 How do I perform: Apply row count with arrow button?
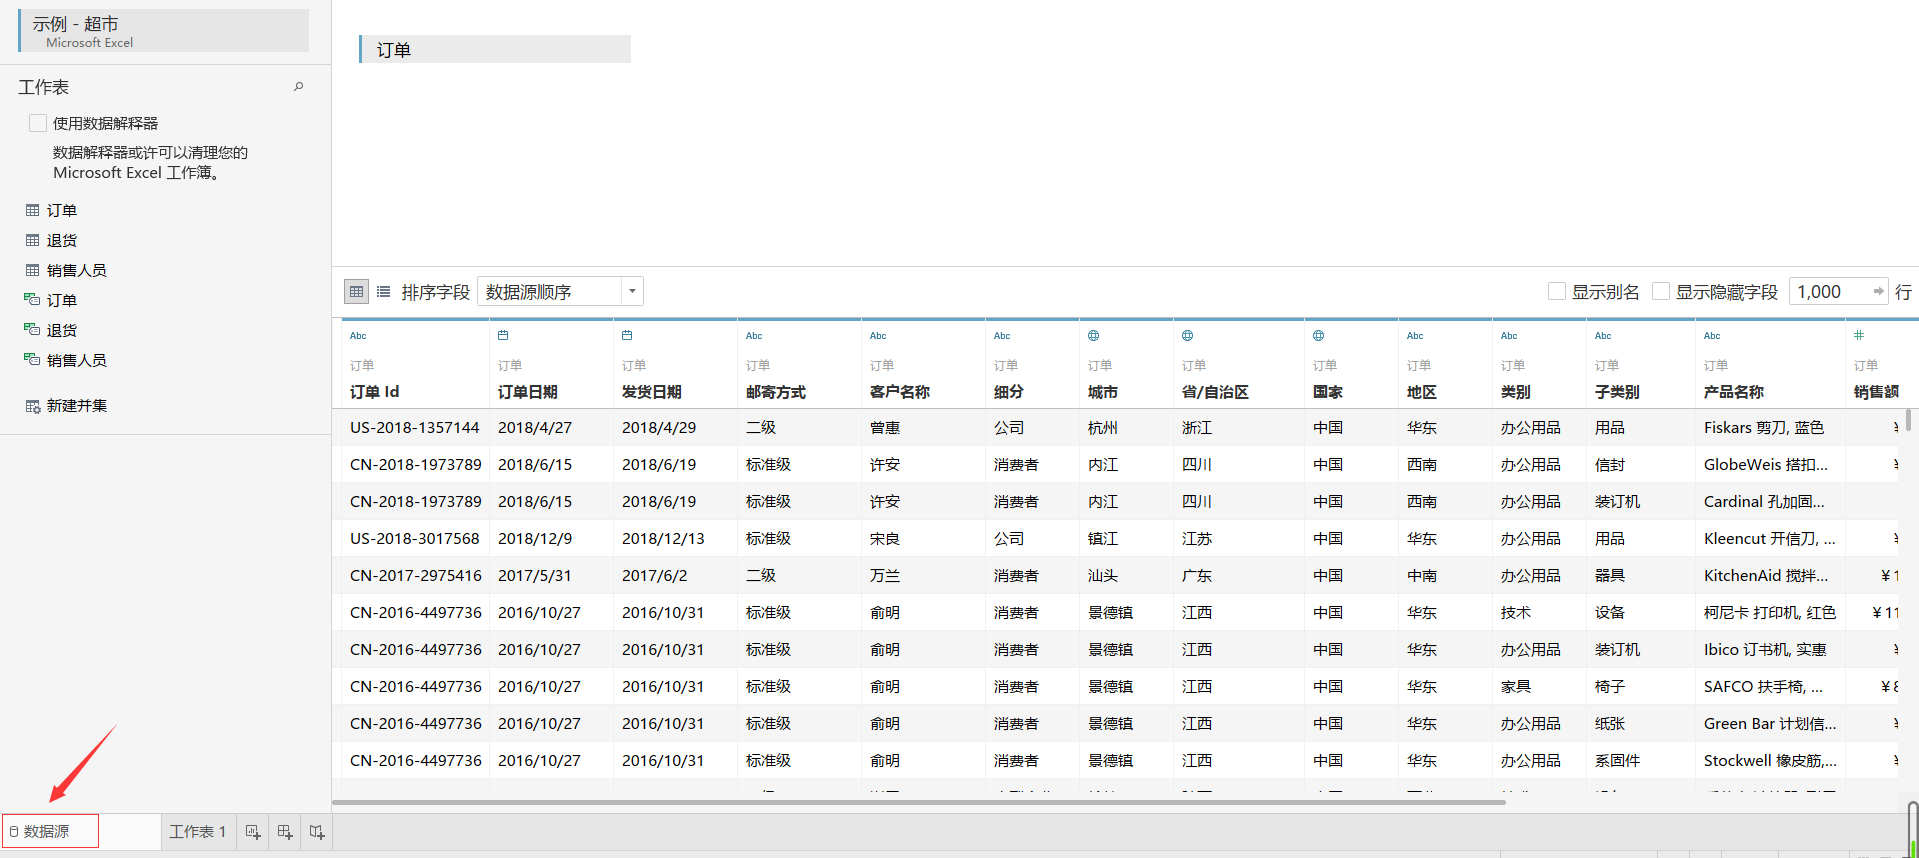point(1878,291)
